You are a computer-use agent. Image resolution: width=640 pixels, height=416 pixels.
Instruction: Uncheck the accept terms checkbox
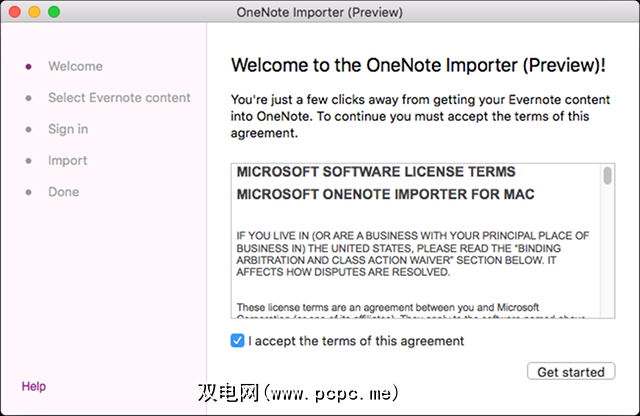tap(237, 341)
